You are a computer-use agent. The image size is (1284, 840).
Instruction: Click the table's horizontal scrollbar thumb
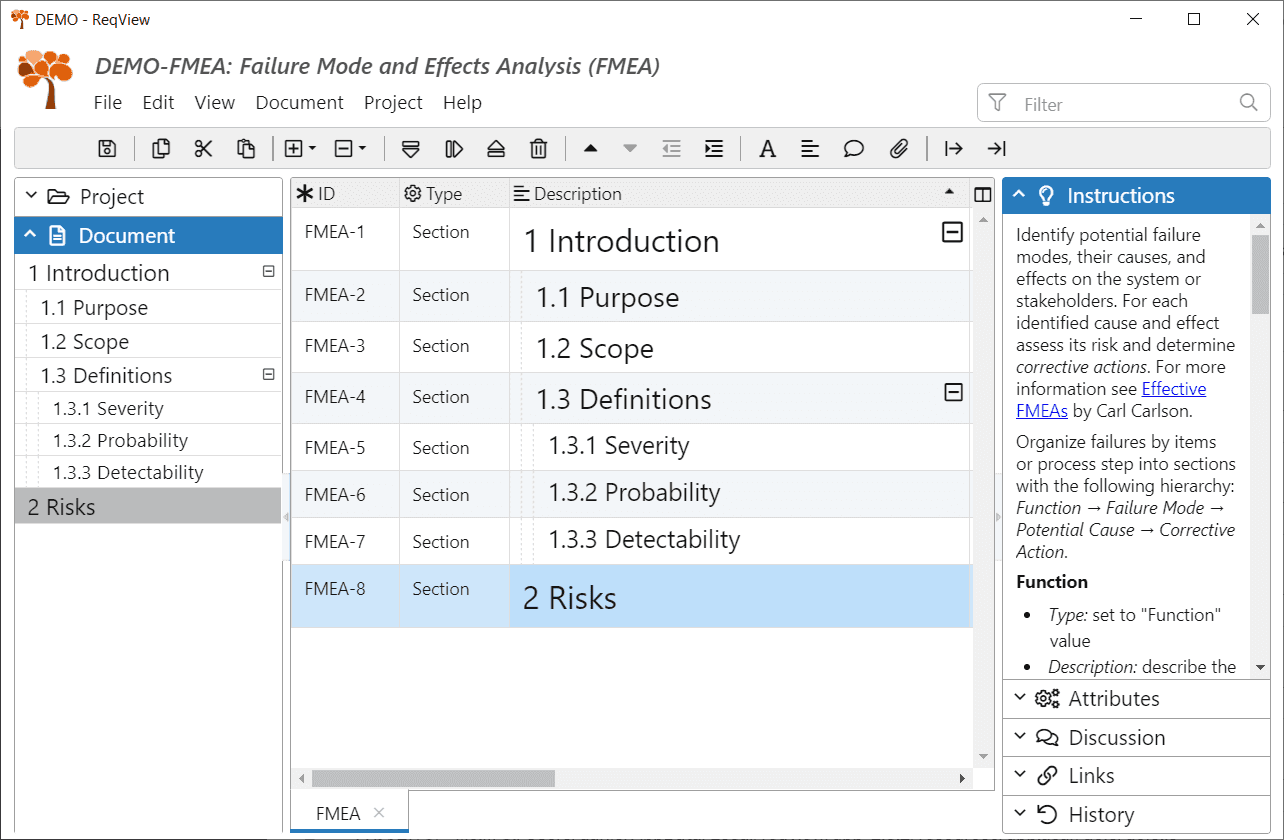pos(433,778)
